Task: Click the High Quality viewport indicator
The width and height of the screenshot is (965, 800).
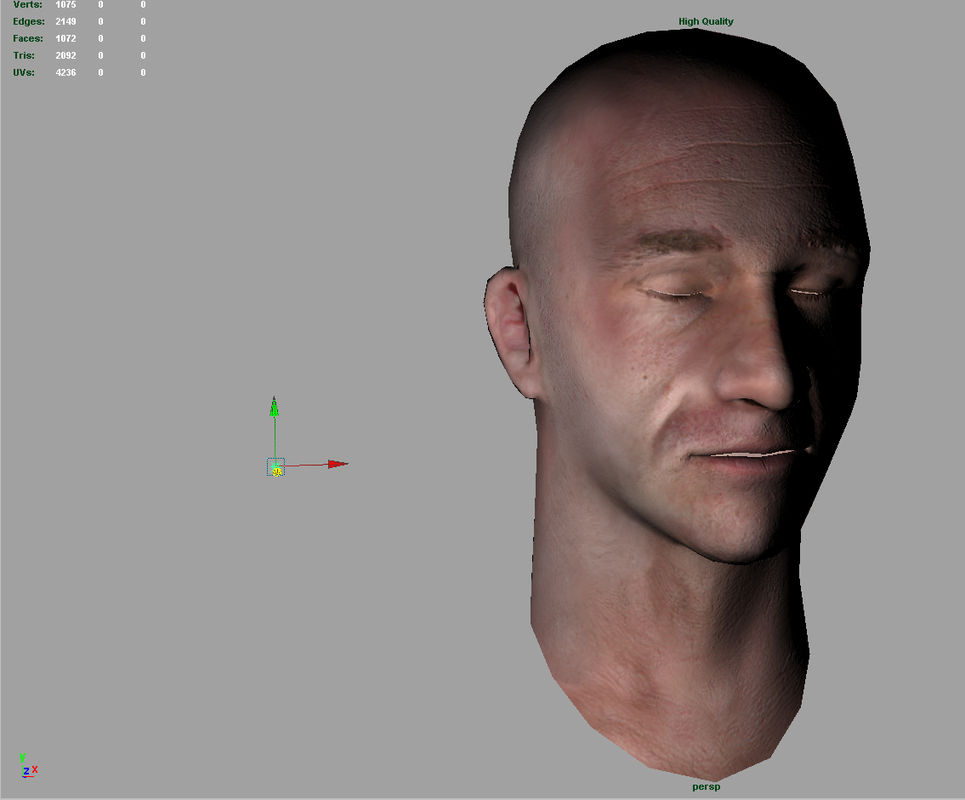Action: [x=705, y=20]
